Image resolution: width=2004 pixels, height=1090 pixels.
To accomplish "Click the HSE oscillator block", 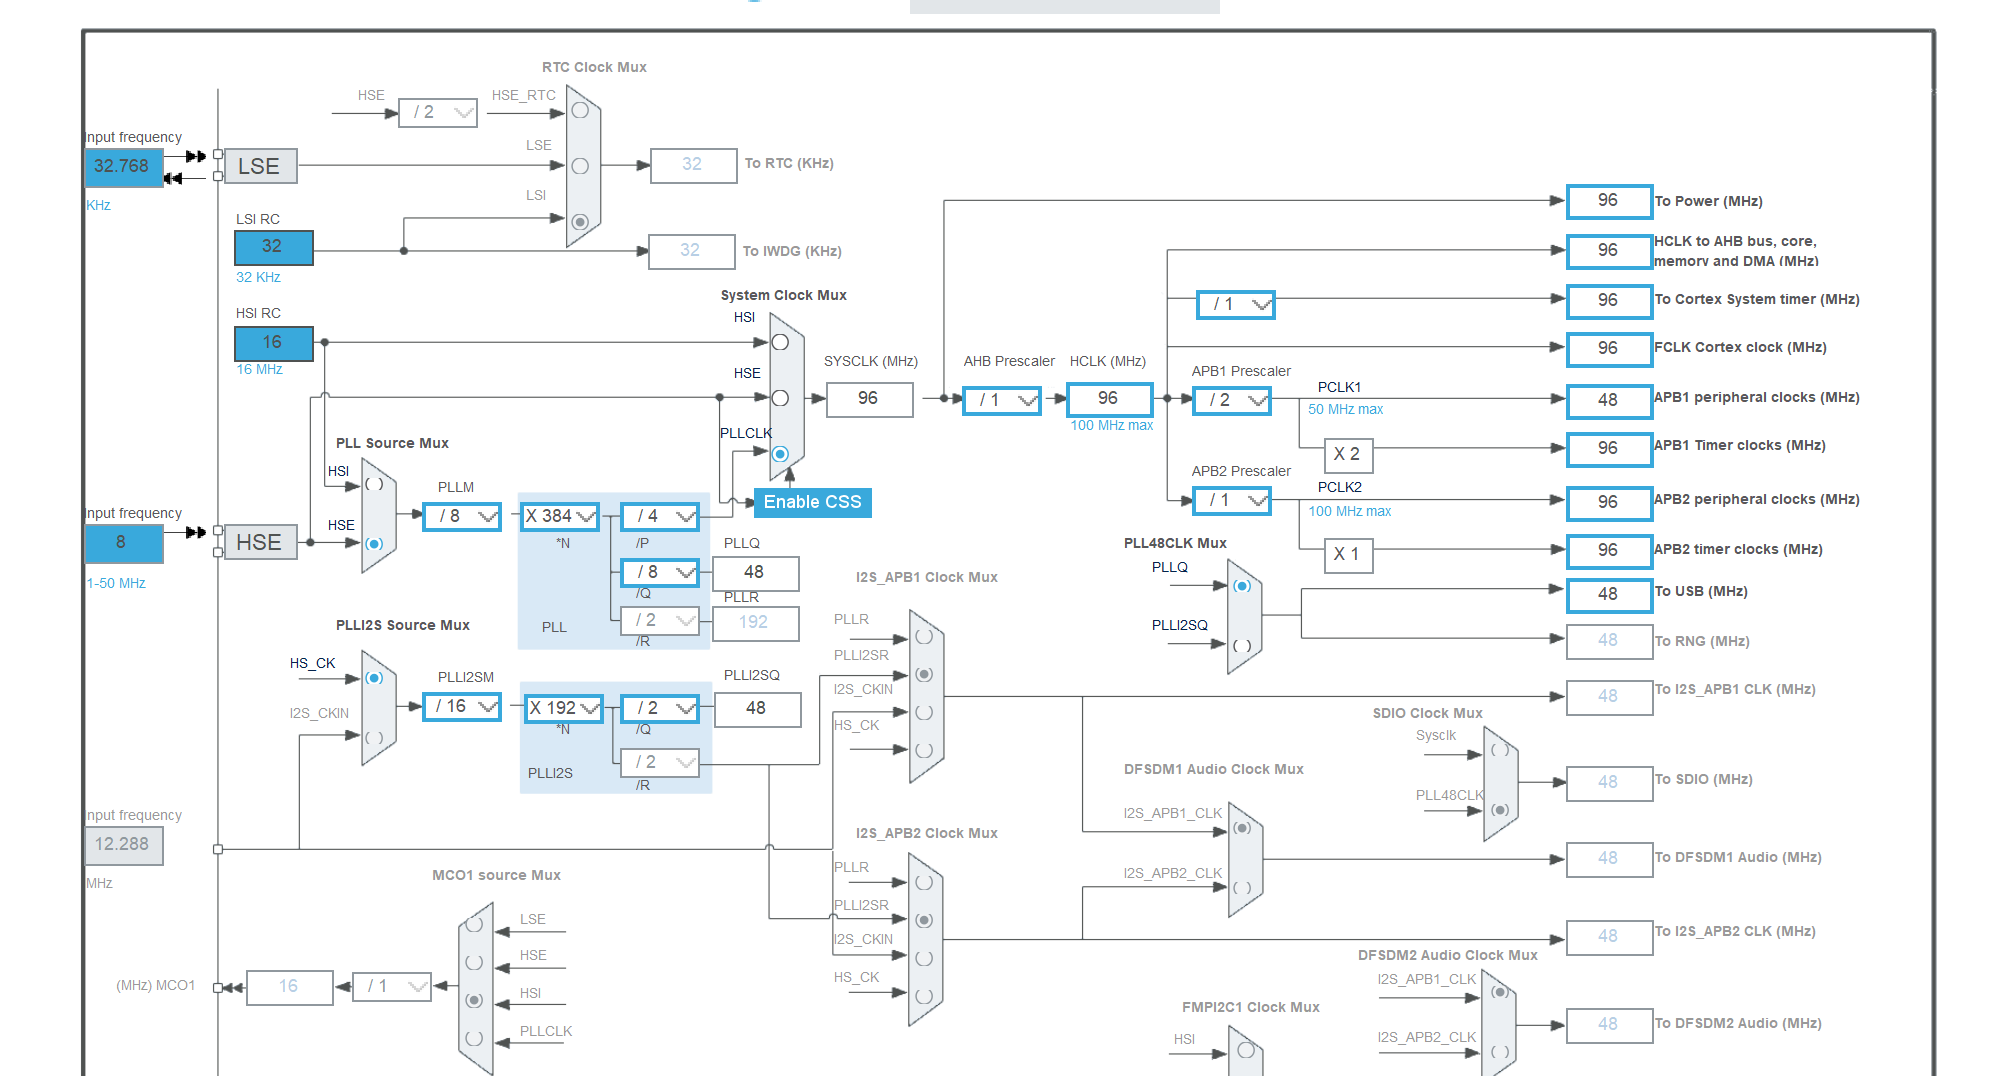I will [260, 542].
